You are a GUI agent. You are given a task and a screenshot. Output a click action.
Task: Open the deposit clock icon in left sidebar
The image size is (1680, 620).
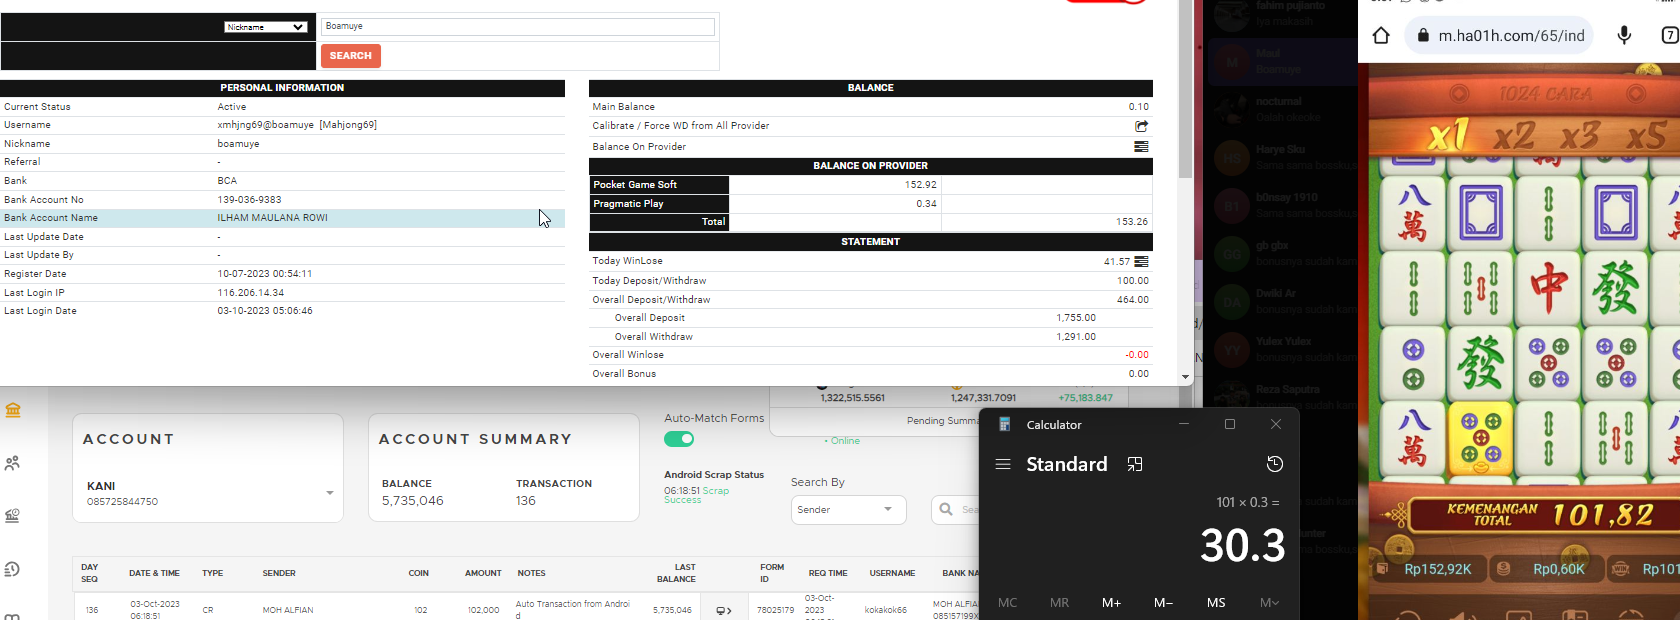(13, 516)
